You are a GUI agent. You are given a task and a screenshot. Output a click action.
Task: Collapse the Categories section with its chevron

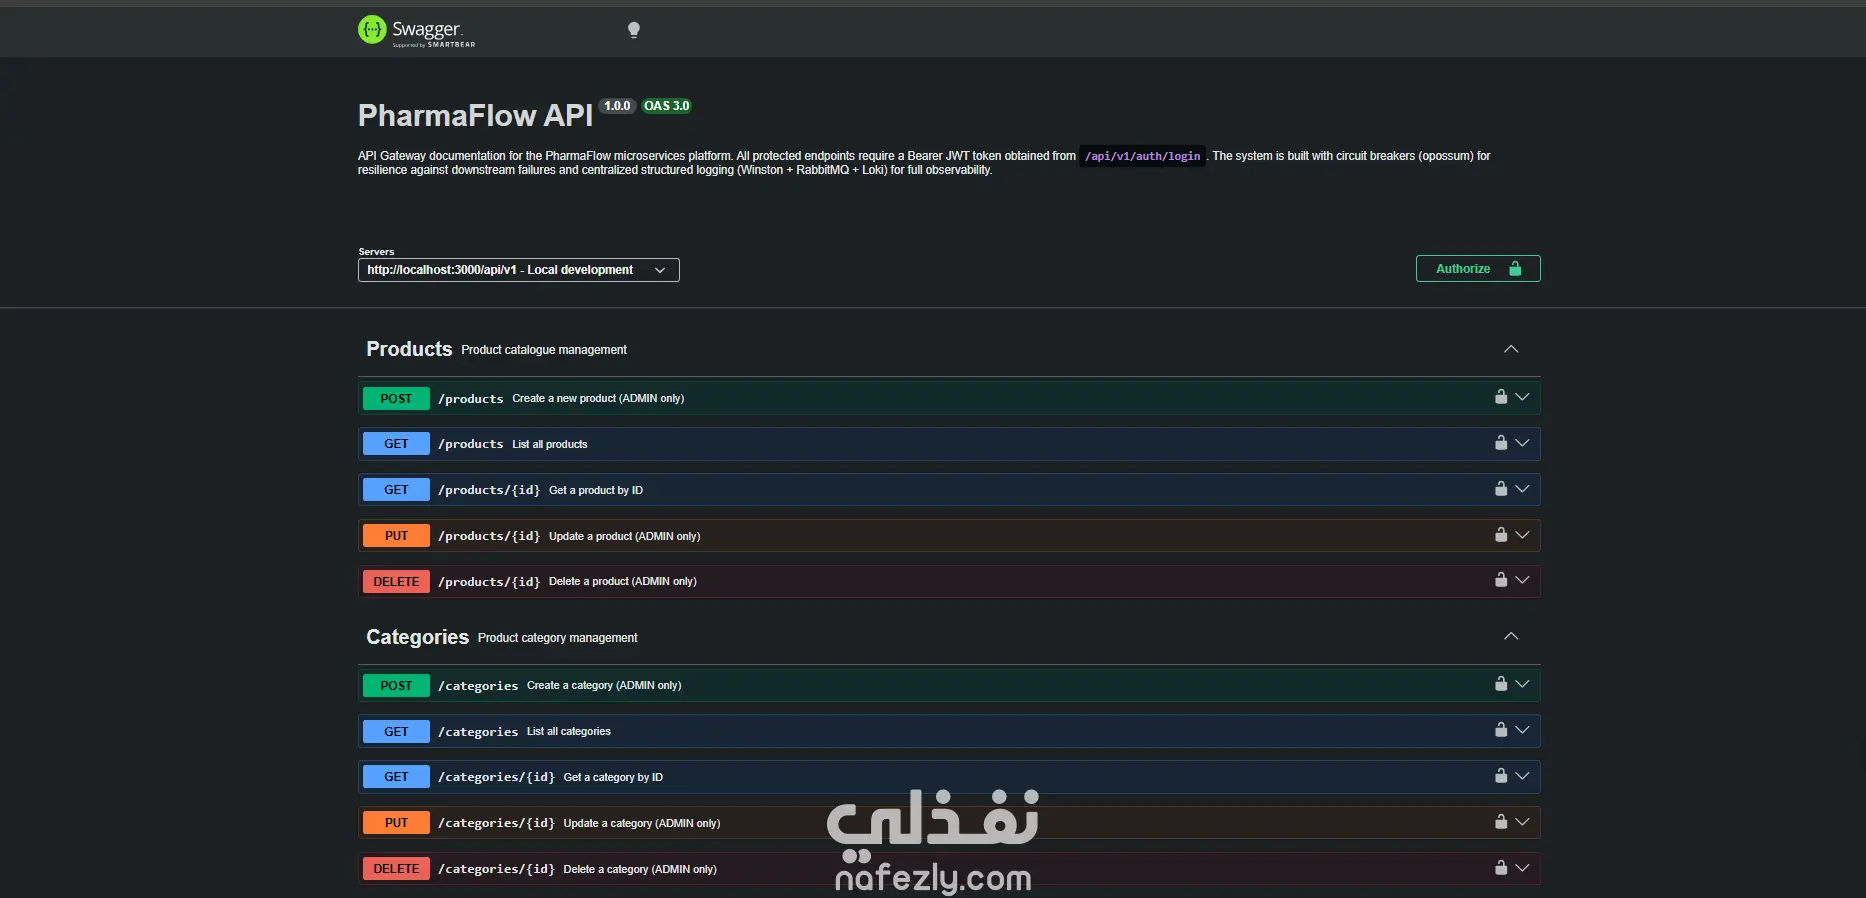pos(1511,636)
